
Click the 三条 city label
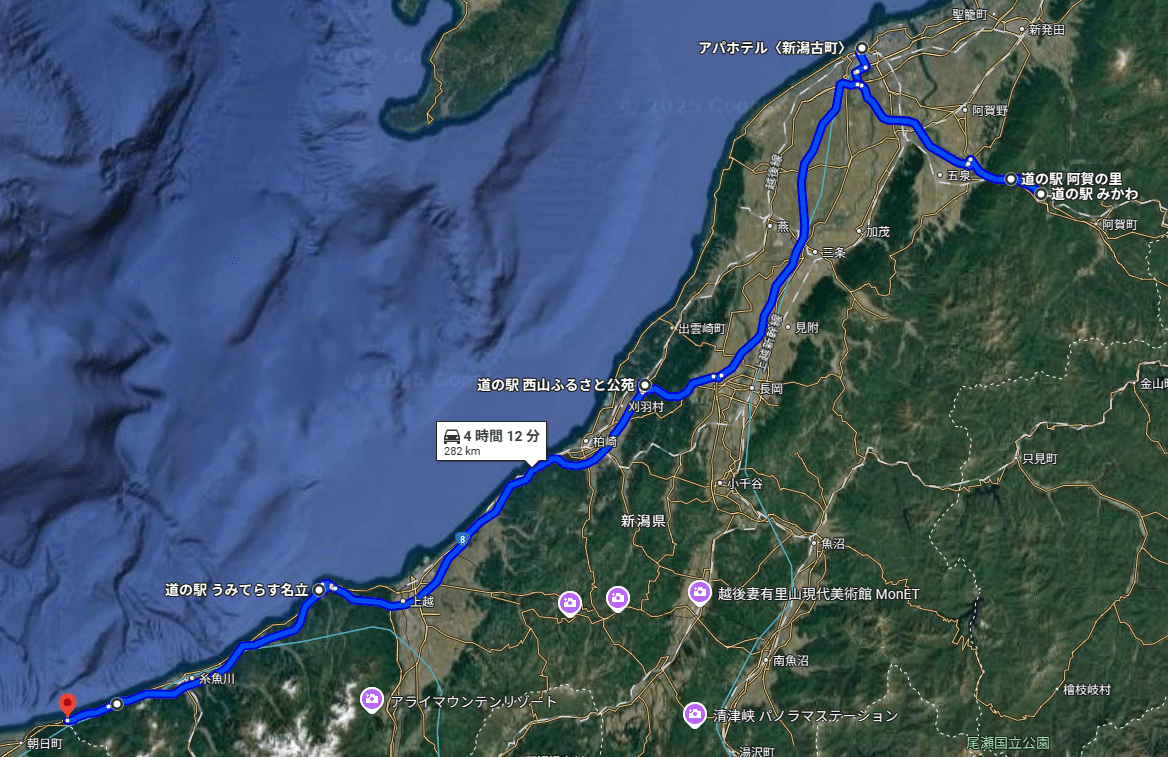pos(834,252)
